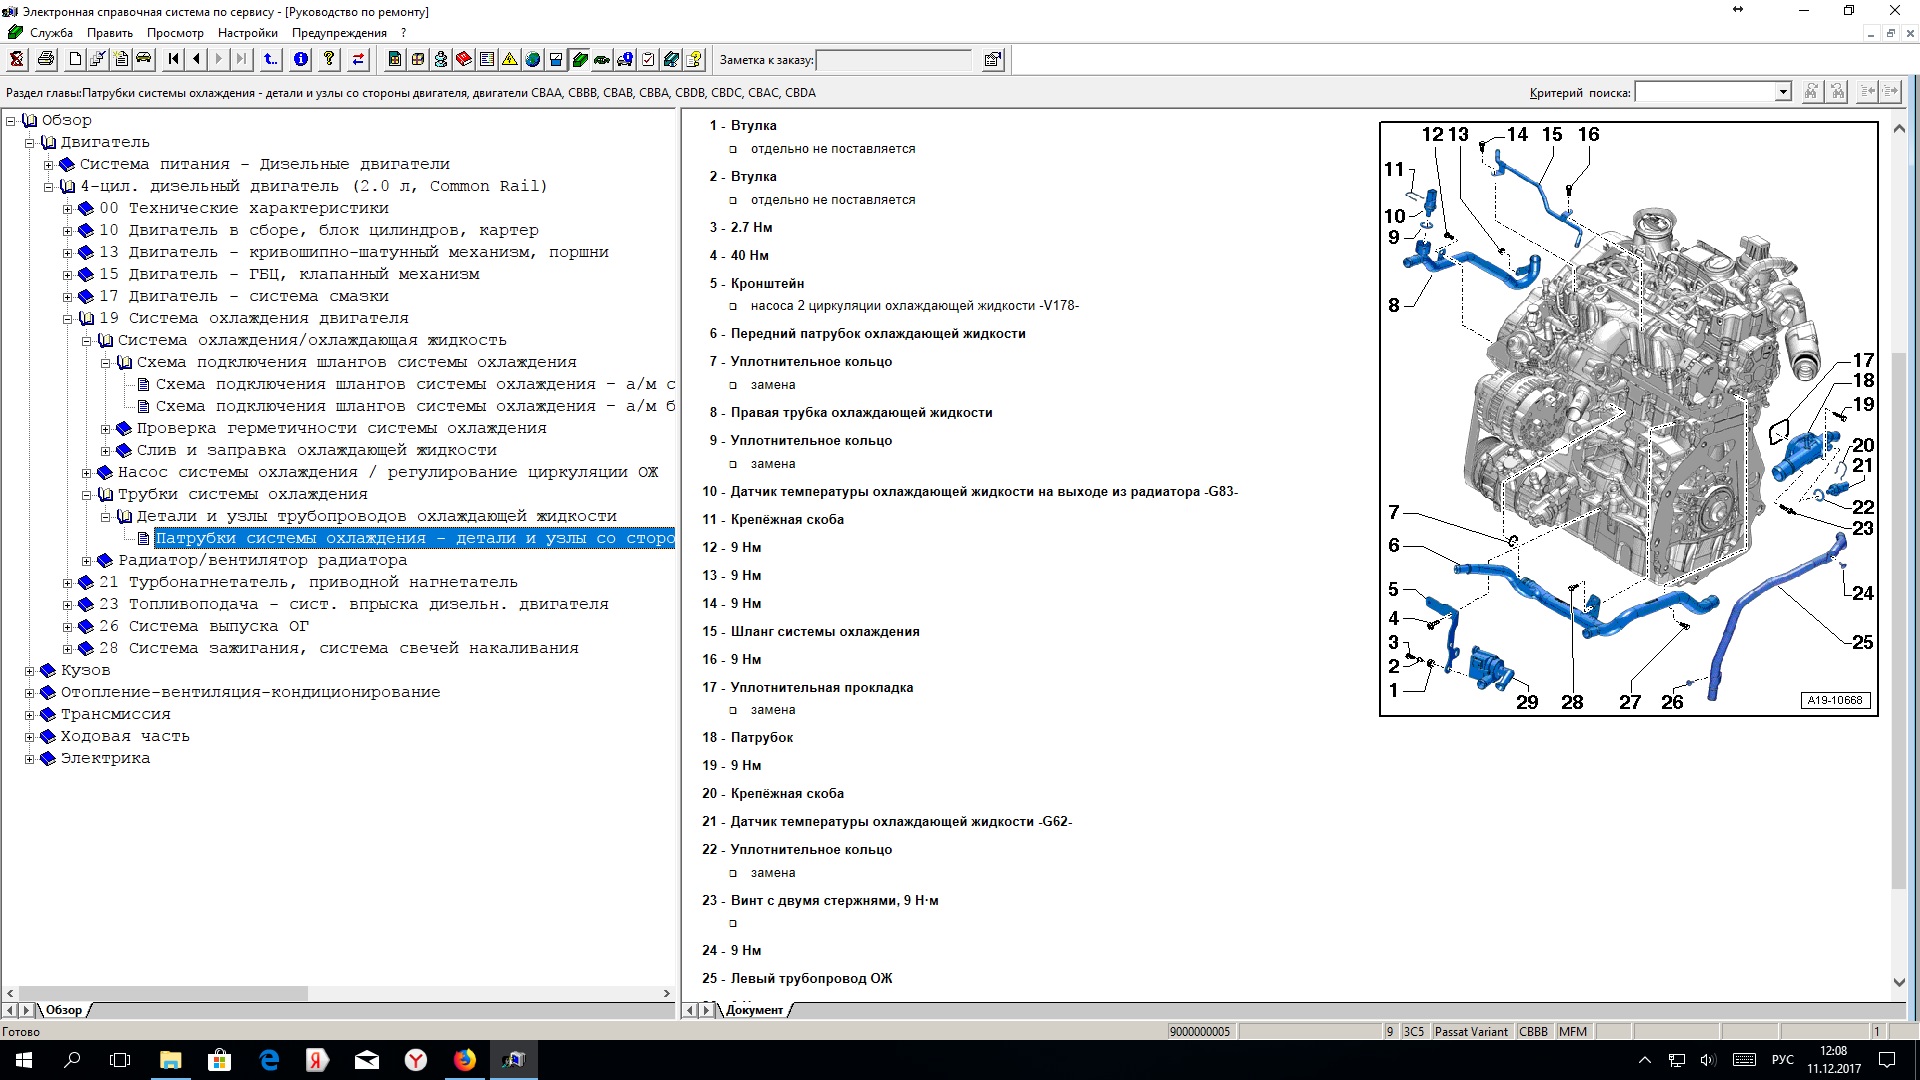Click into the 'Заметка к заказу' field
This screenshot has height=1080, width=1920.
[893, 60]
